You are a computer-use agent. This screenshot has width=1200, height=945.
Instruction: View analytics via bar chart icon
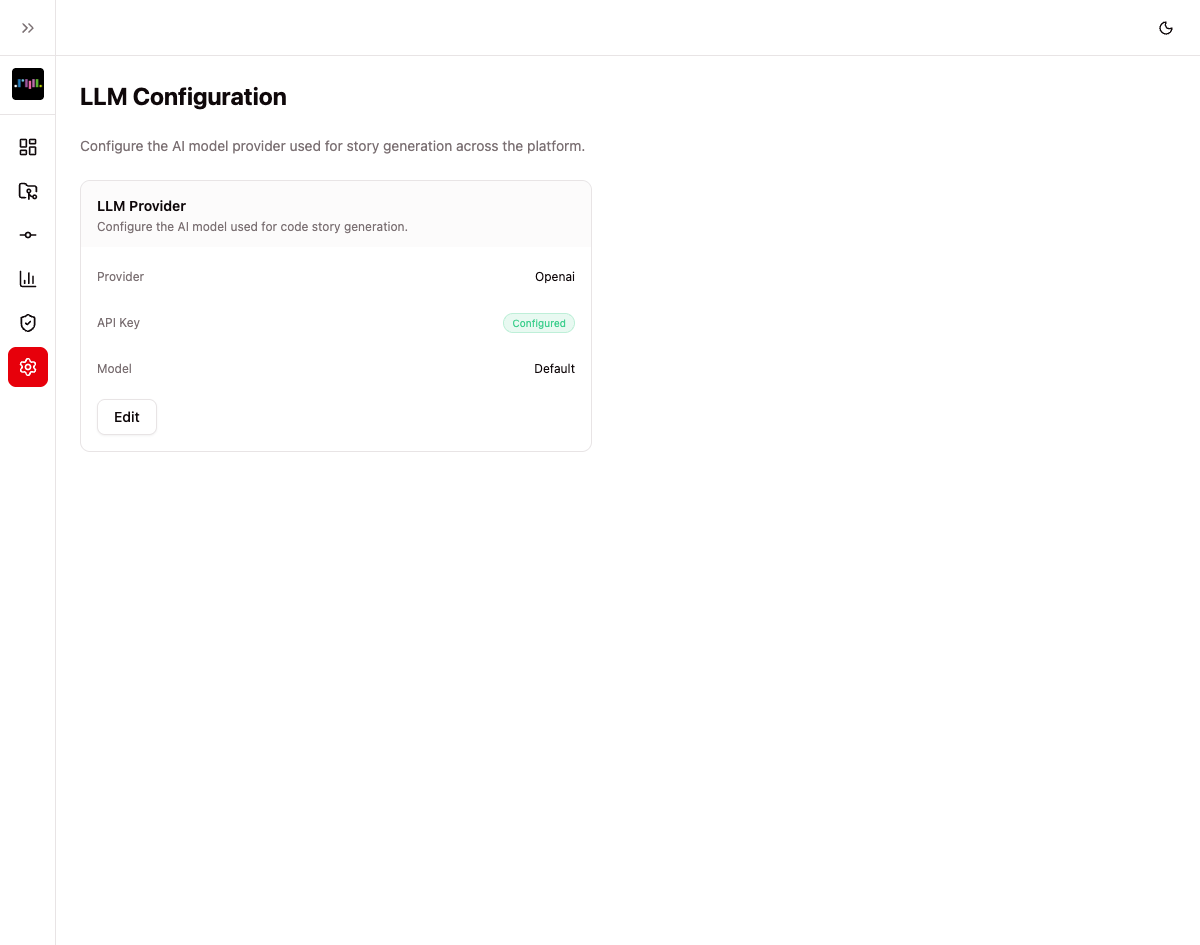tap(28, 279)
